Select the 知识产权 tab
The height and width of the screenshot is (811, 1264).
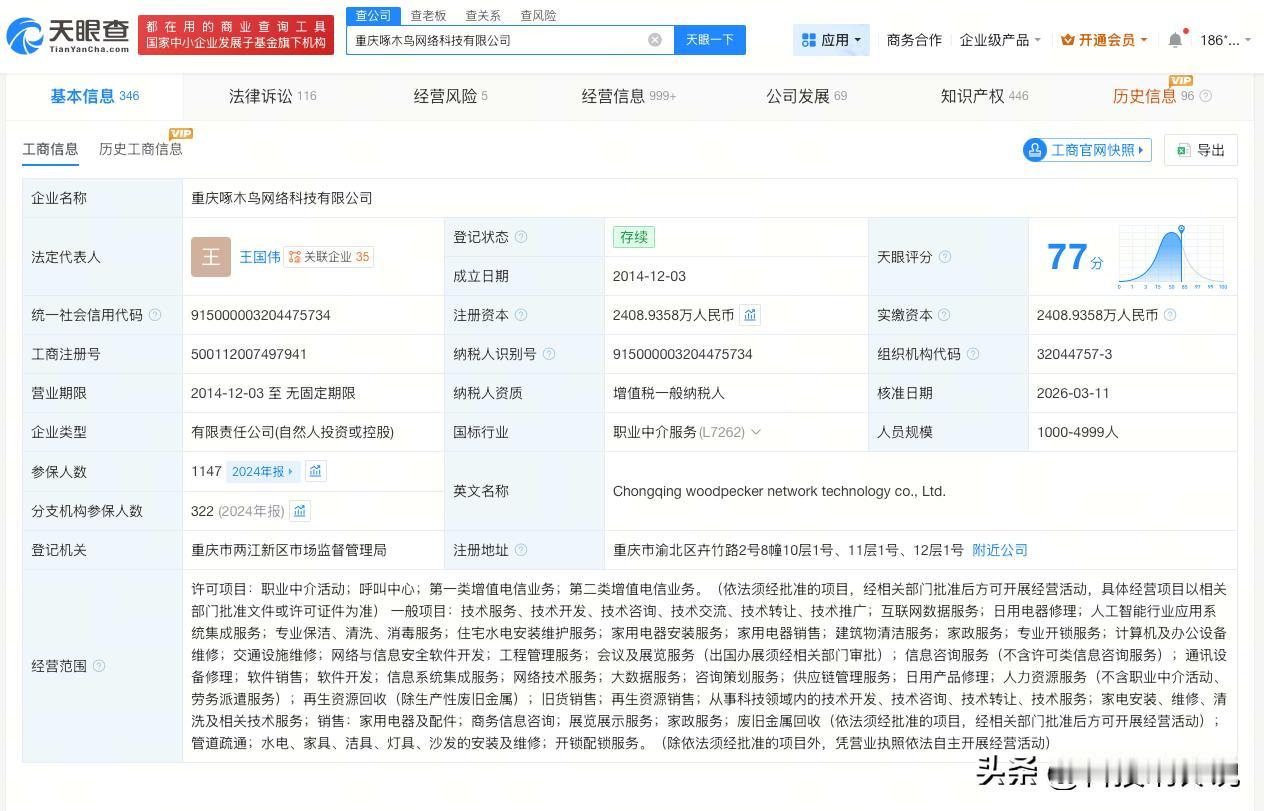(x=984, y=96)
